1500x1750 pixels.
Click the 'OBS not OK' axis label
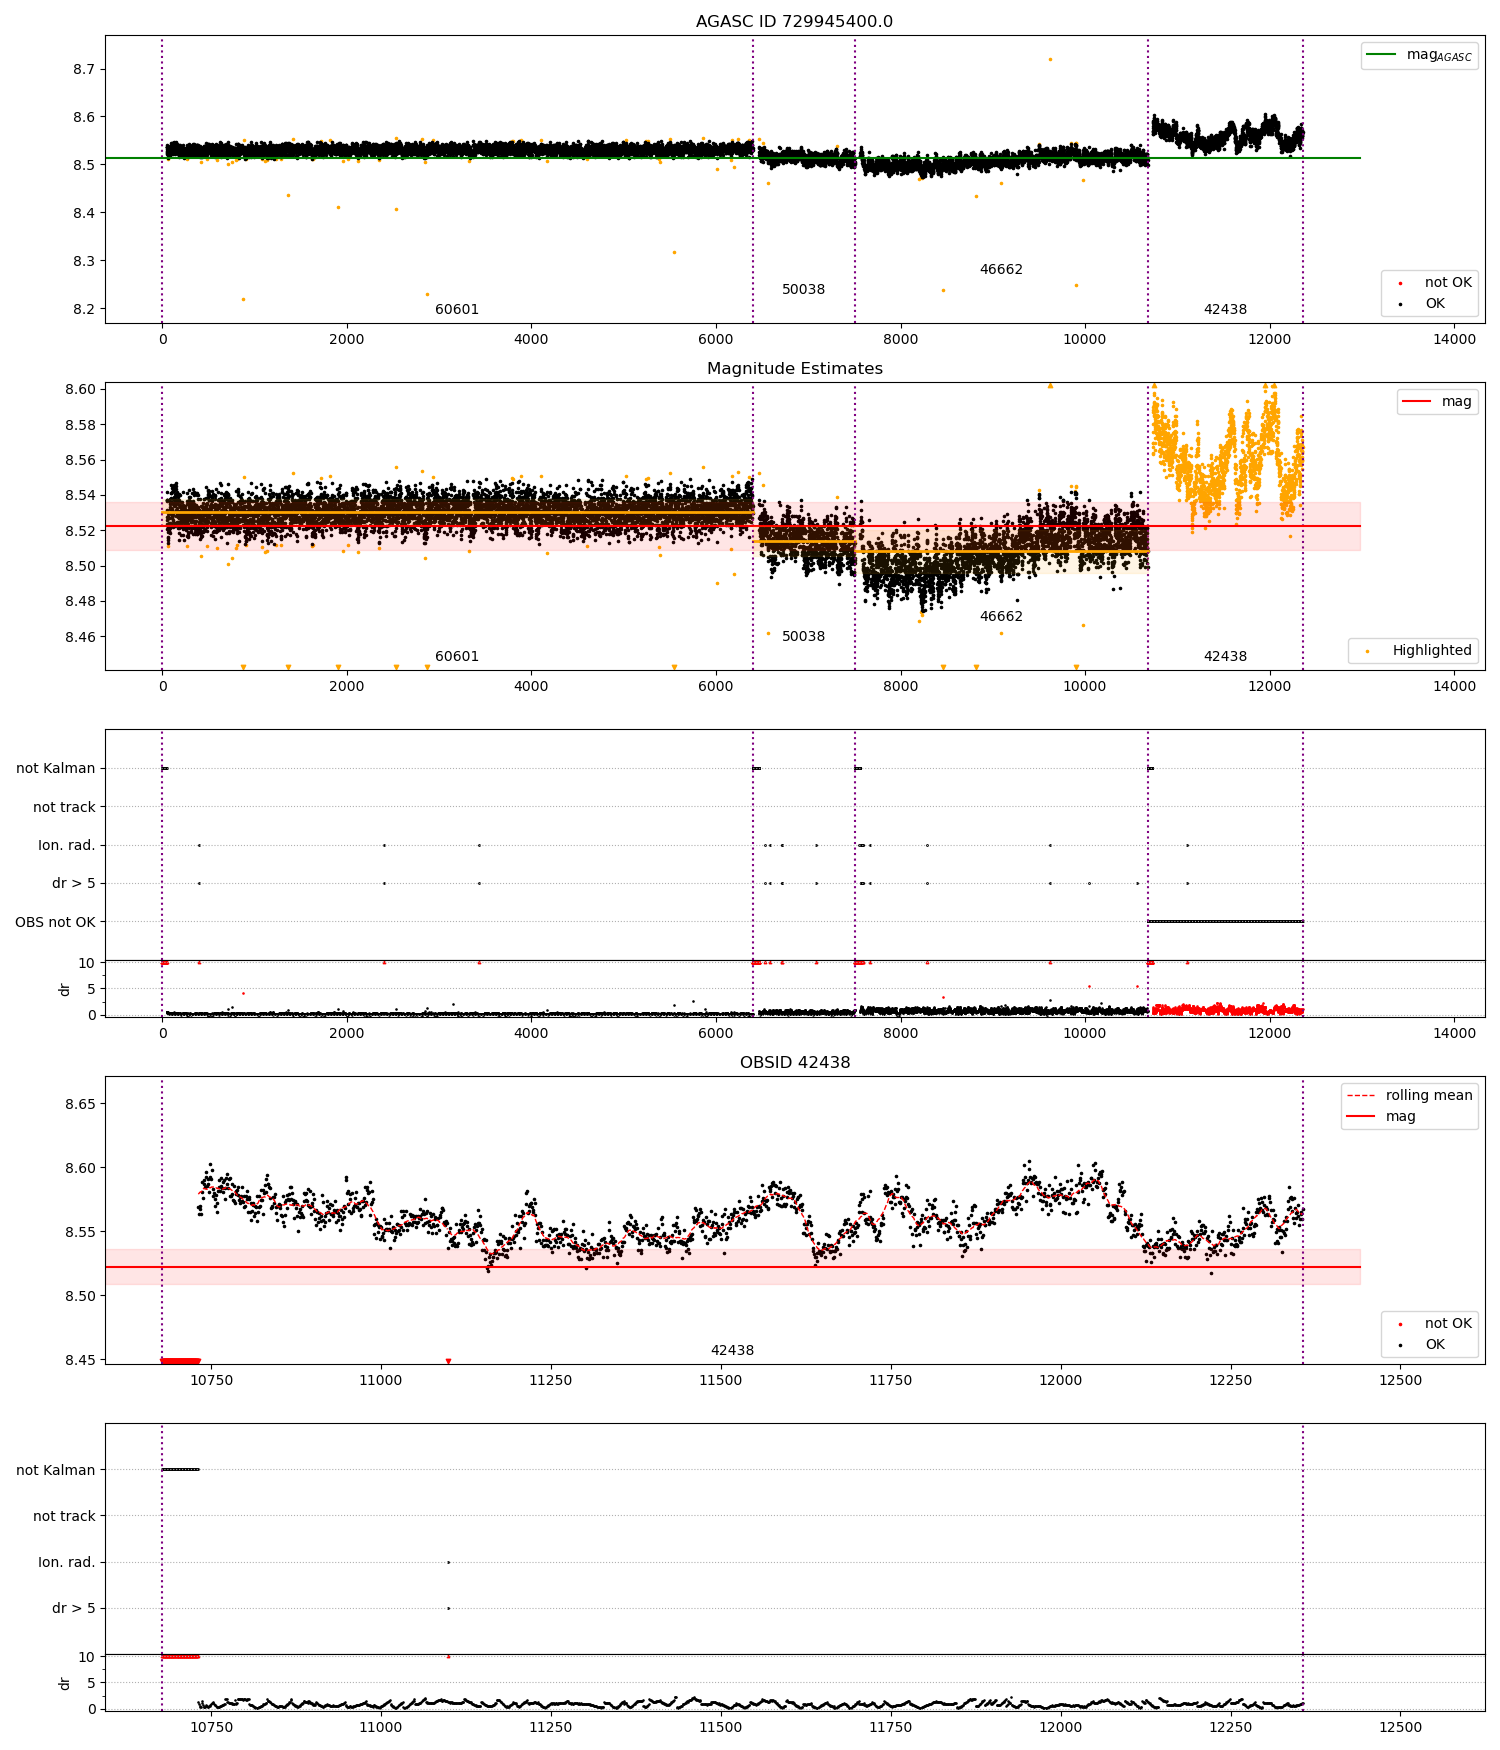(55, 922)
